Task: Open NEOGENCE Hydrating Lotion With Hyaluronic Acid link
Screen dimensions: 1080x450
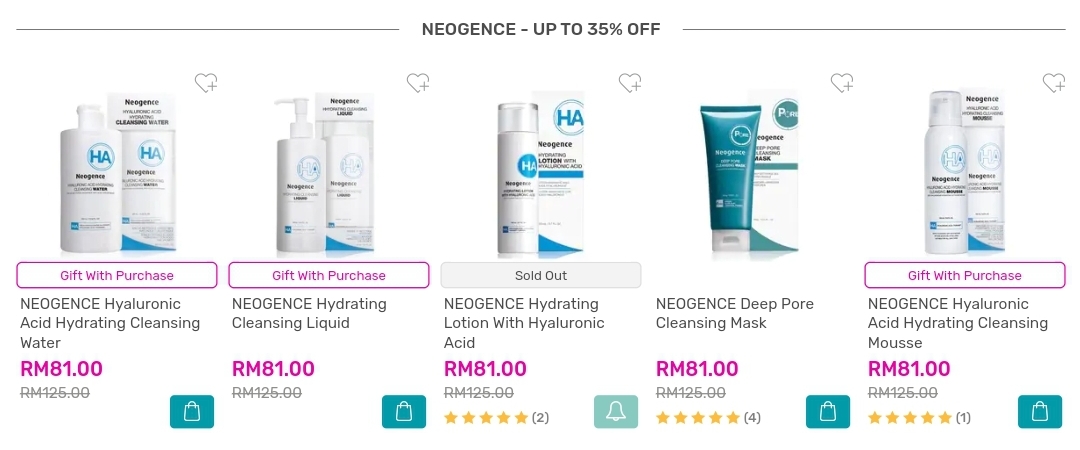Action: tap(524, 323)
